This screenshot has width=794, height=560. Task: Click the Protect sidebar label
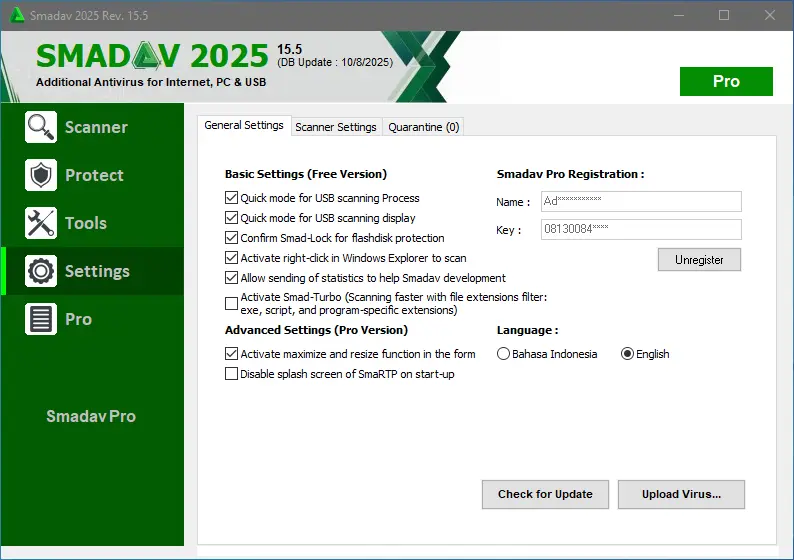[x=94, y=175]
